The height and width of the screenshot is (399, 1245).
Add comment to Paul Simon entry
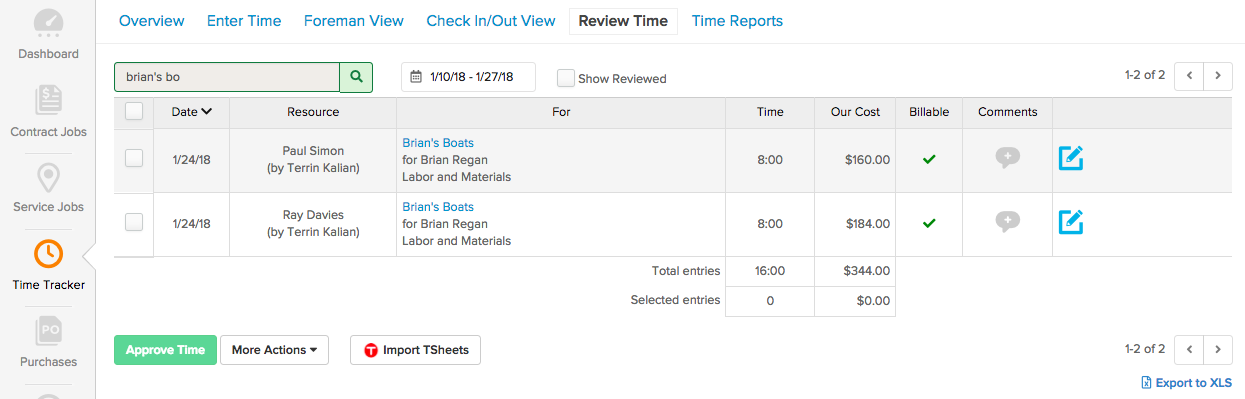pyautogui.click(x=1008, y=158)
